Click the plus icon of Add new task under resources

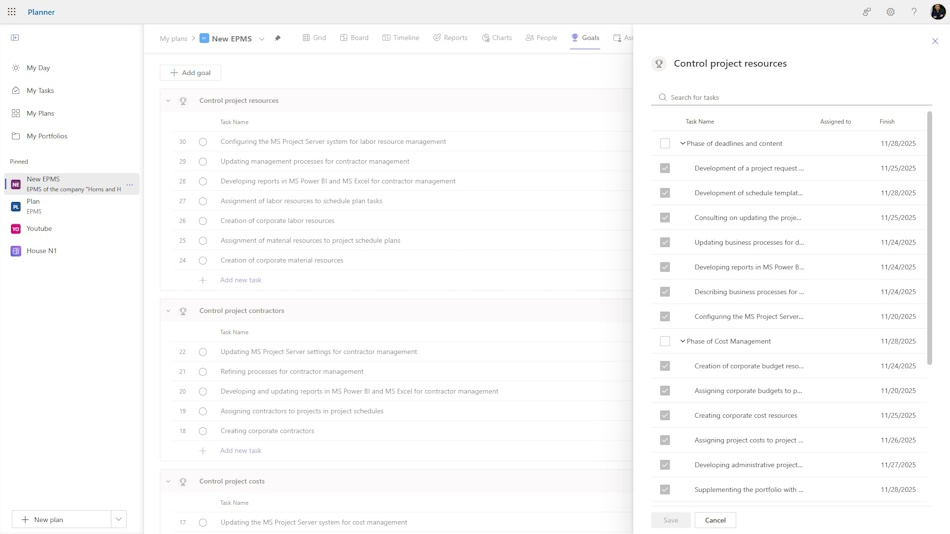coord(203,280)
